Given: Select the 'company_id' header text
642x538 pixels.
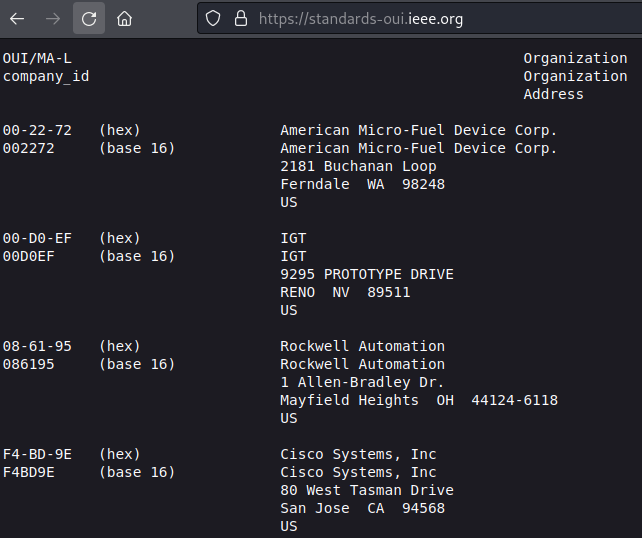Looking at the screenshot, I should click(46, 77).
